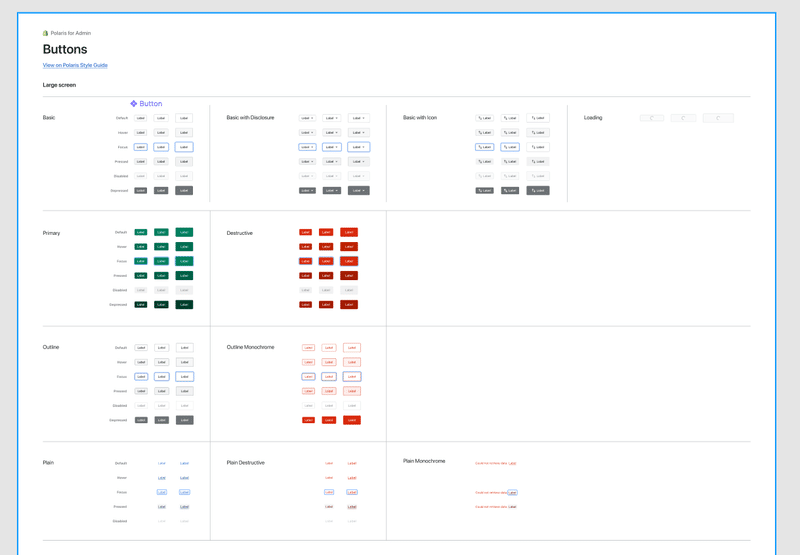Click the medium focused Primary button
Screen dimensions: 800x555
tap(161, 261)
